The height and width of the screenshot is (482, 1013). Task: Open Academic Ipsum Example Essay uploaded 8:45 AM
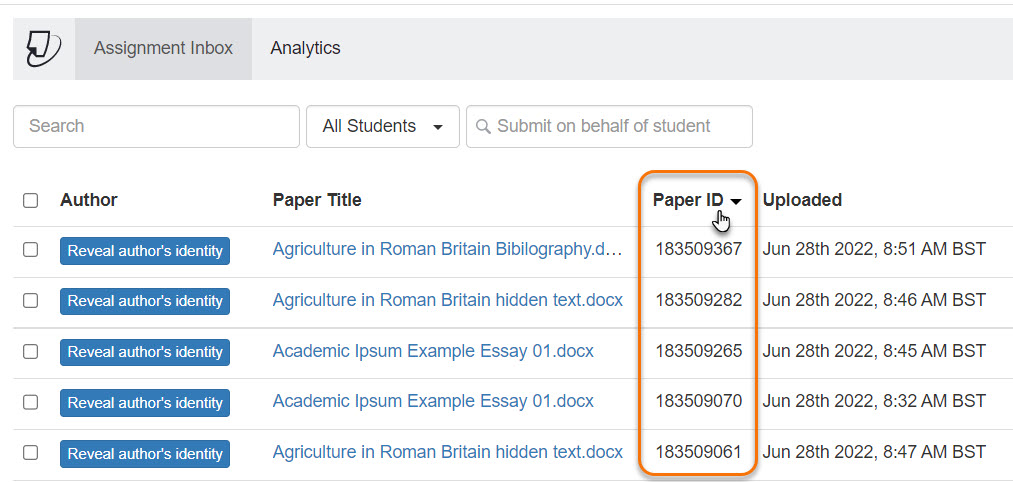click(x=433, y=351)
